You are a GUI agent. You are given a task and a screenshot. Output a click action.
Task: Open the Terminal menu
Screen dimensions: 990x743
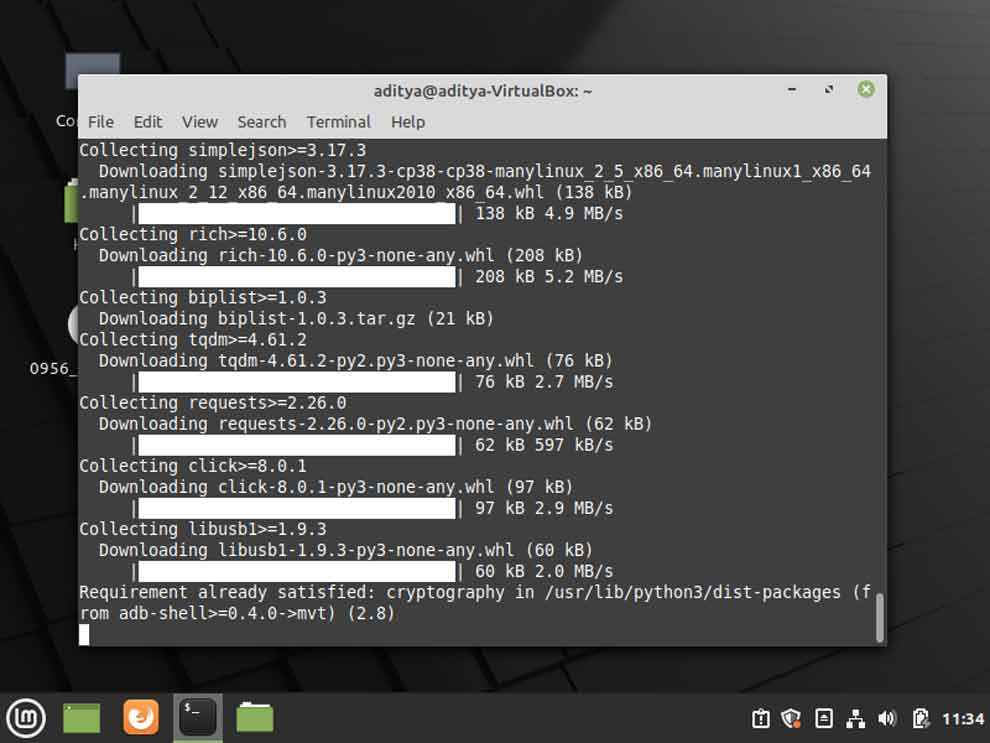coord(338,122)
